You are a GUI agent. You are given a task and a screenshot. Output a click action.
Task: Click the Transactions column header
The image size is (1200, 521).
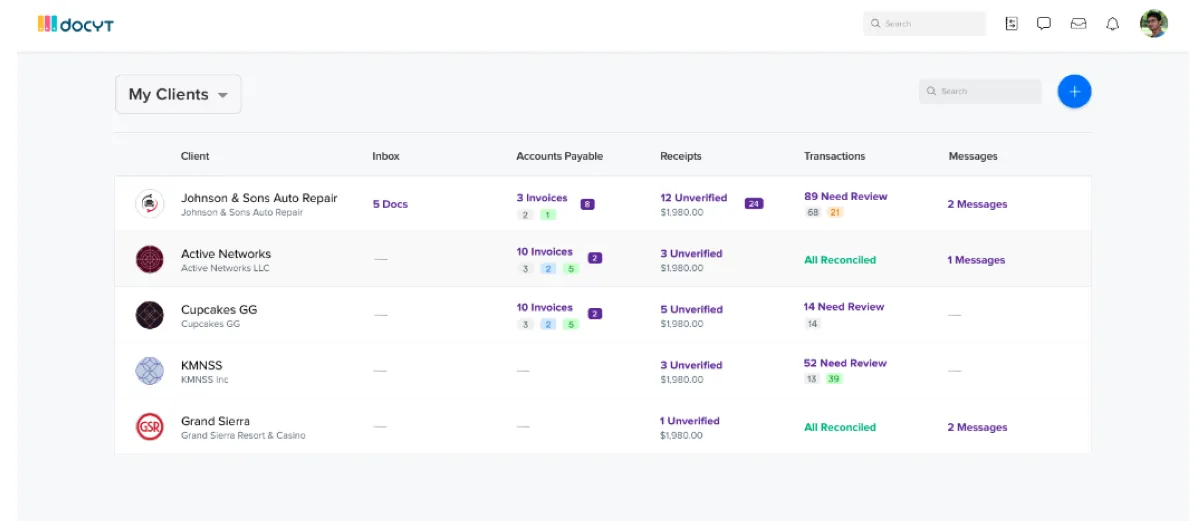(834, 156)
